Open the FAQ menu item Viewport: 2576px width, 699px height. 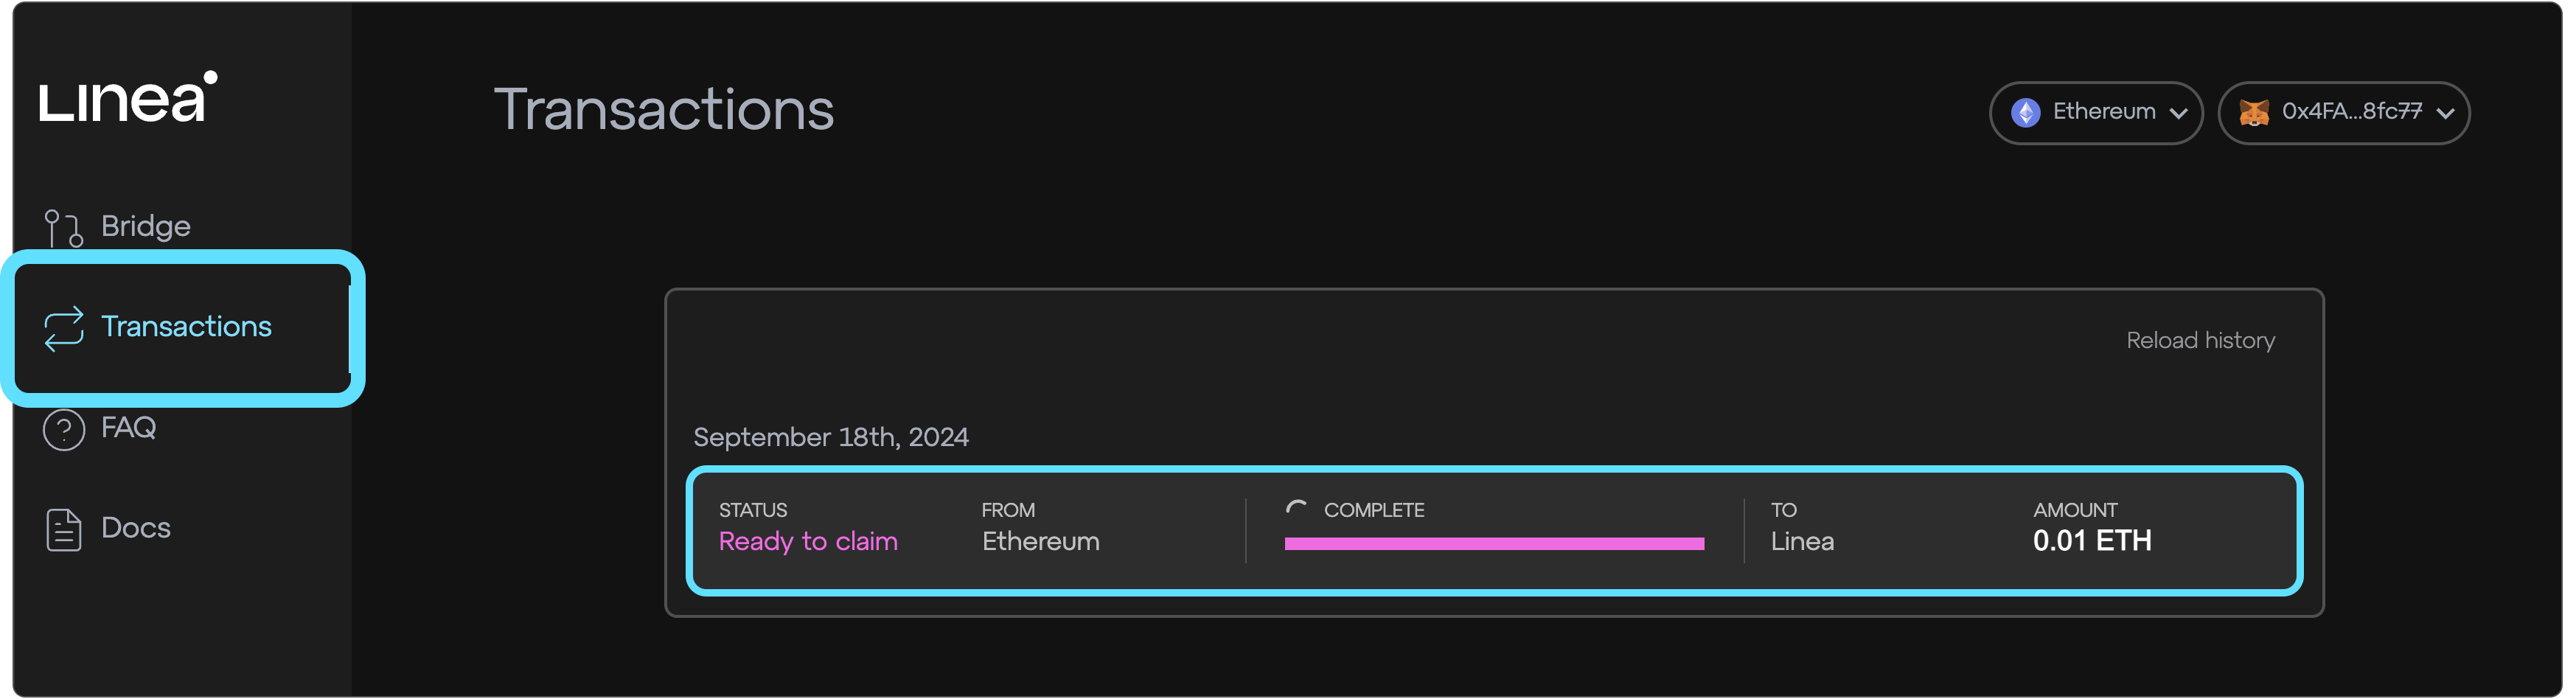(128, 428)
